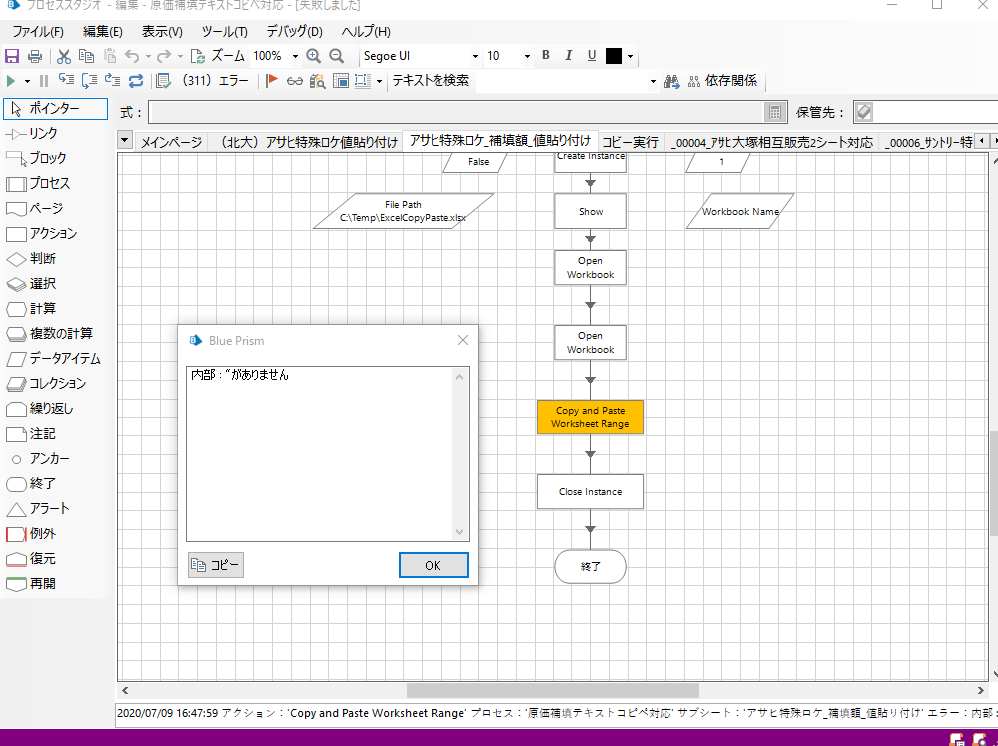Select the Show action stage
The image size is (998, 746).
coord(591,211)
